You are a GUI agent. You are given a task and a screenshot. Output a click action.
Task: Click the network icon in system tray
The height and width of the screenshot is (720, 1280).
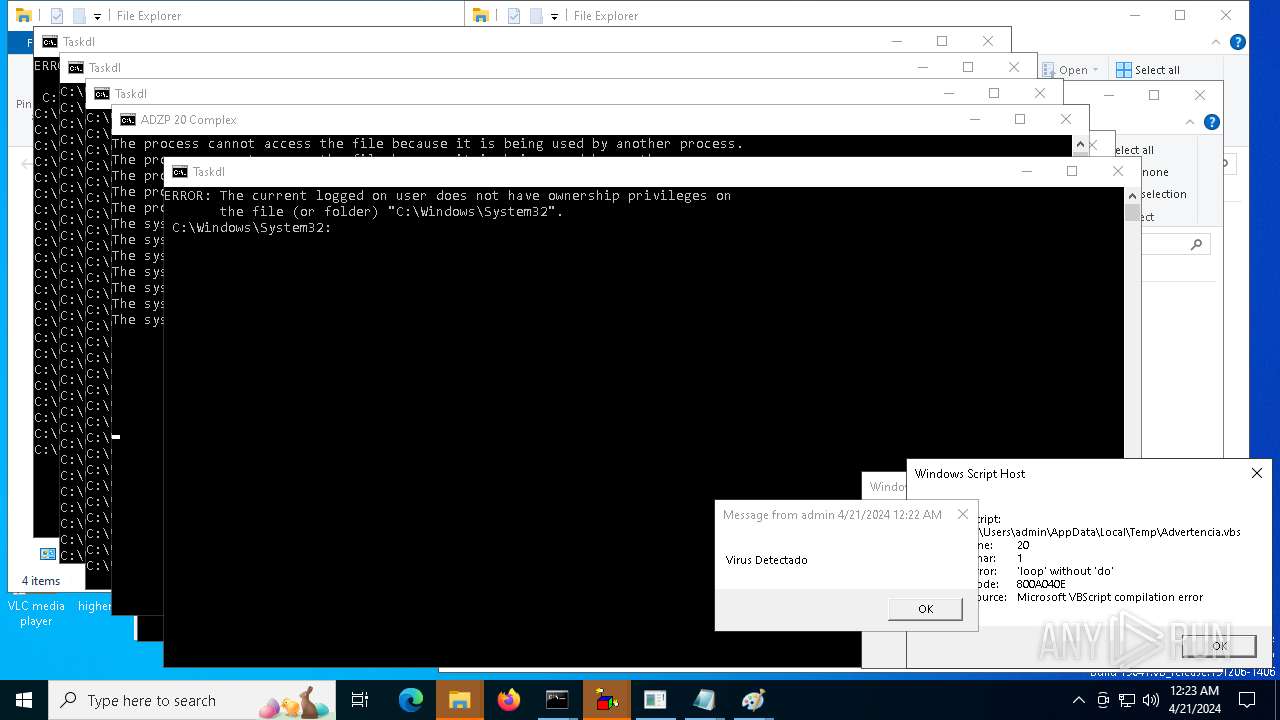point(1127,700)
